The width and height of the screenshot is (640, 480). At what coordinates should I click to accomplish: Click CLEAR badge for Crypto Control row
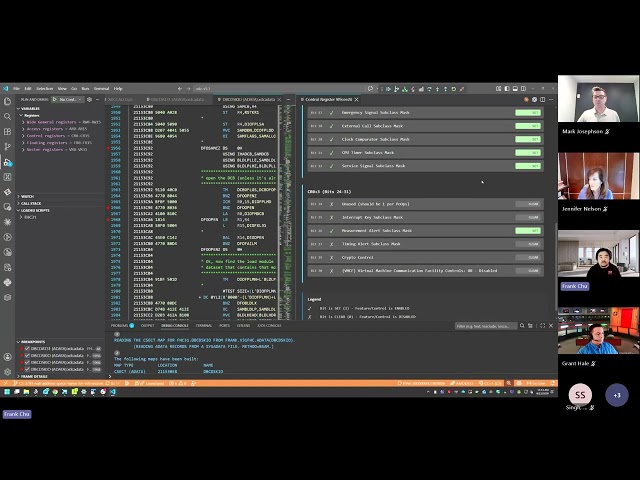tap(528, 258)
